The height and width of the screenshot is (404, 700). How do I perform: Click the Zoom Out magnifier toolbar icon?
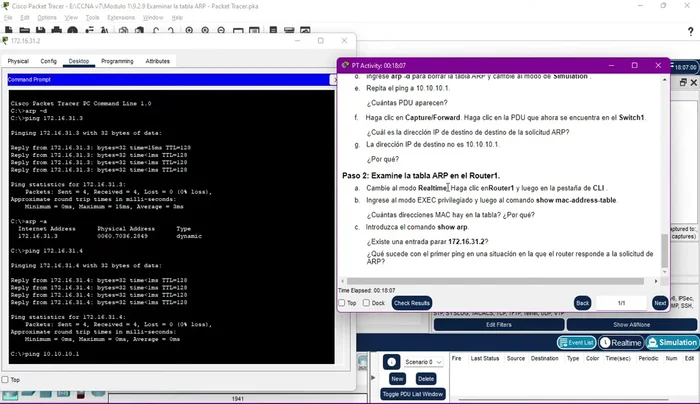pyautogui.click(x=221, y=30)
